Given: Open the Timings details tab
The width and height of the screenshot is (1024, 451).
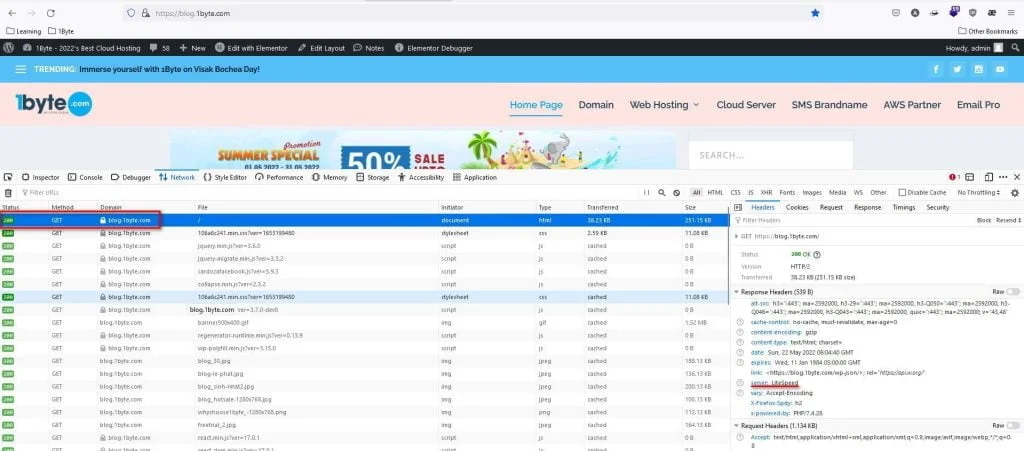Looking at the screenshot, I should point(904,208).
